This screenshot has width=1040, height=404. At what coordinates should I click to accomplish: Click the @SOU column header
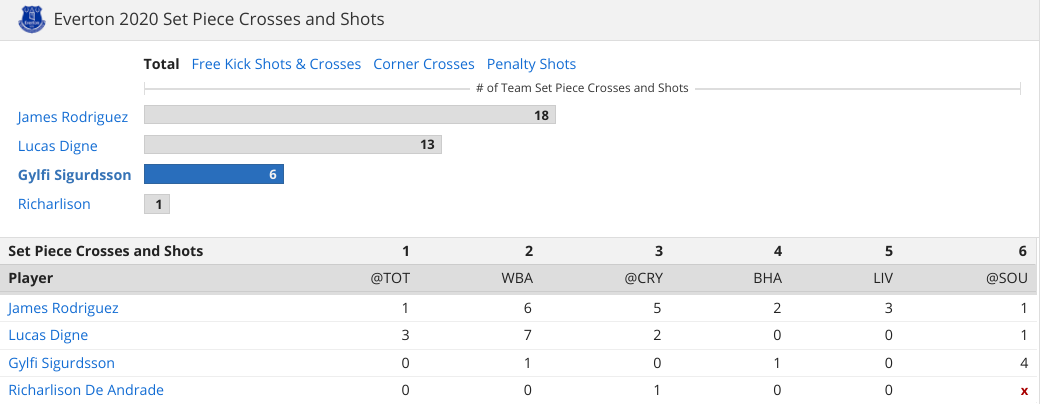coord(1008,278)
